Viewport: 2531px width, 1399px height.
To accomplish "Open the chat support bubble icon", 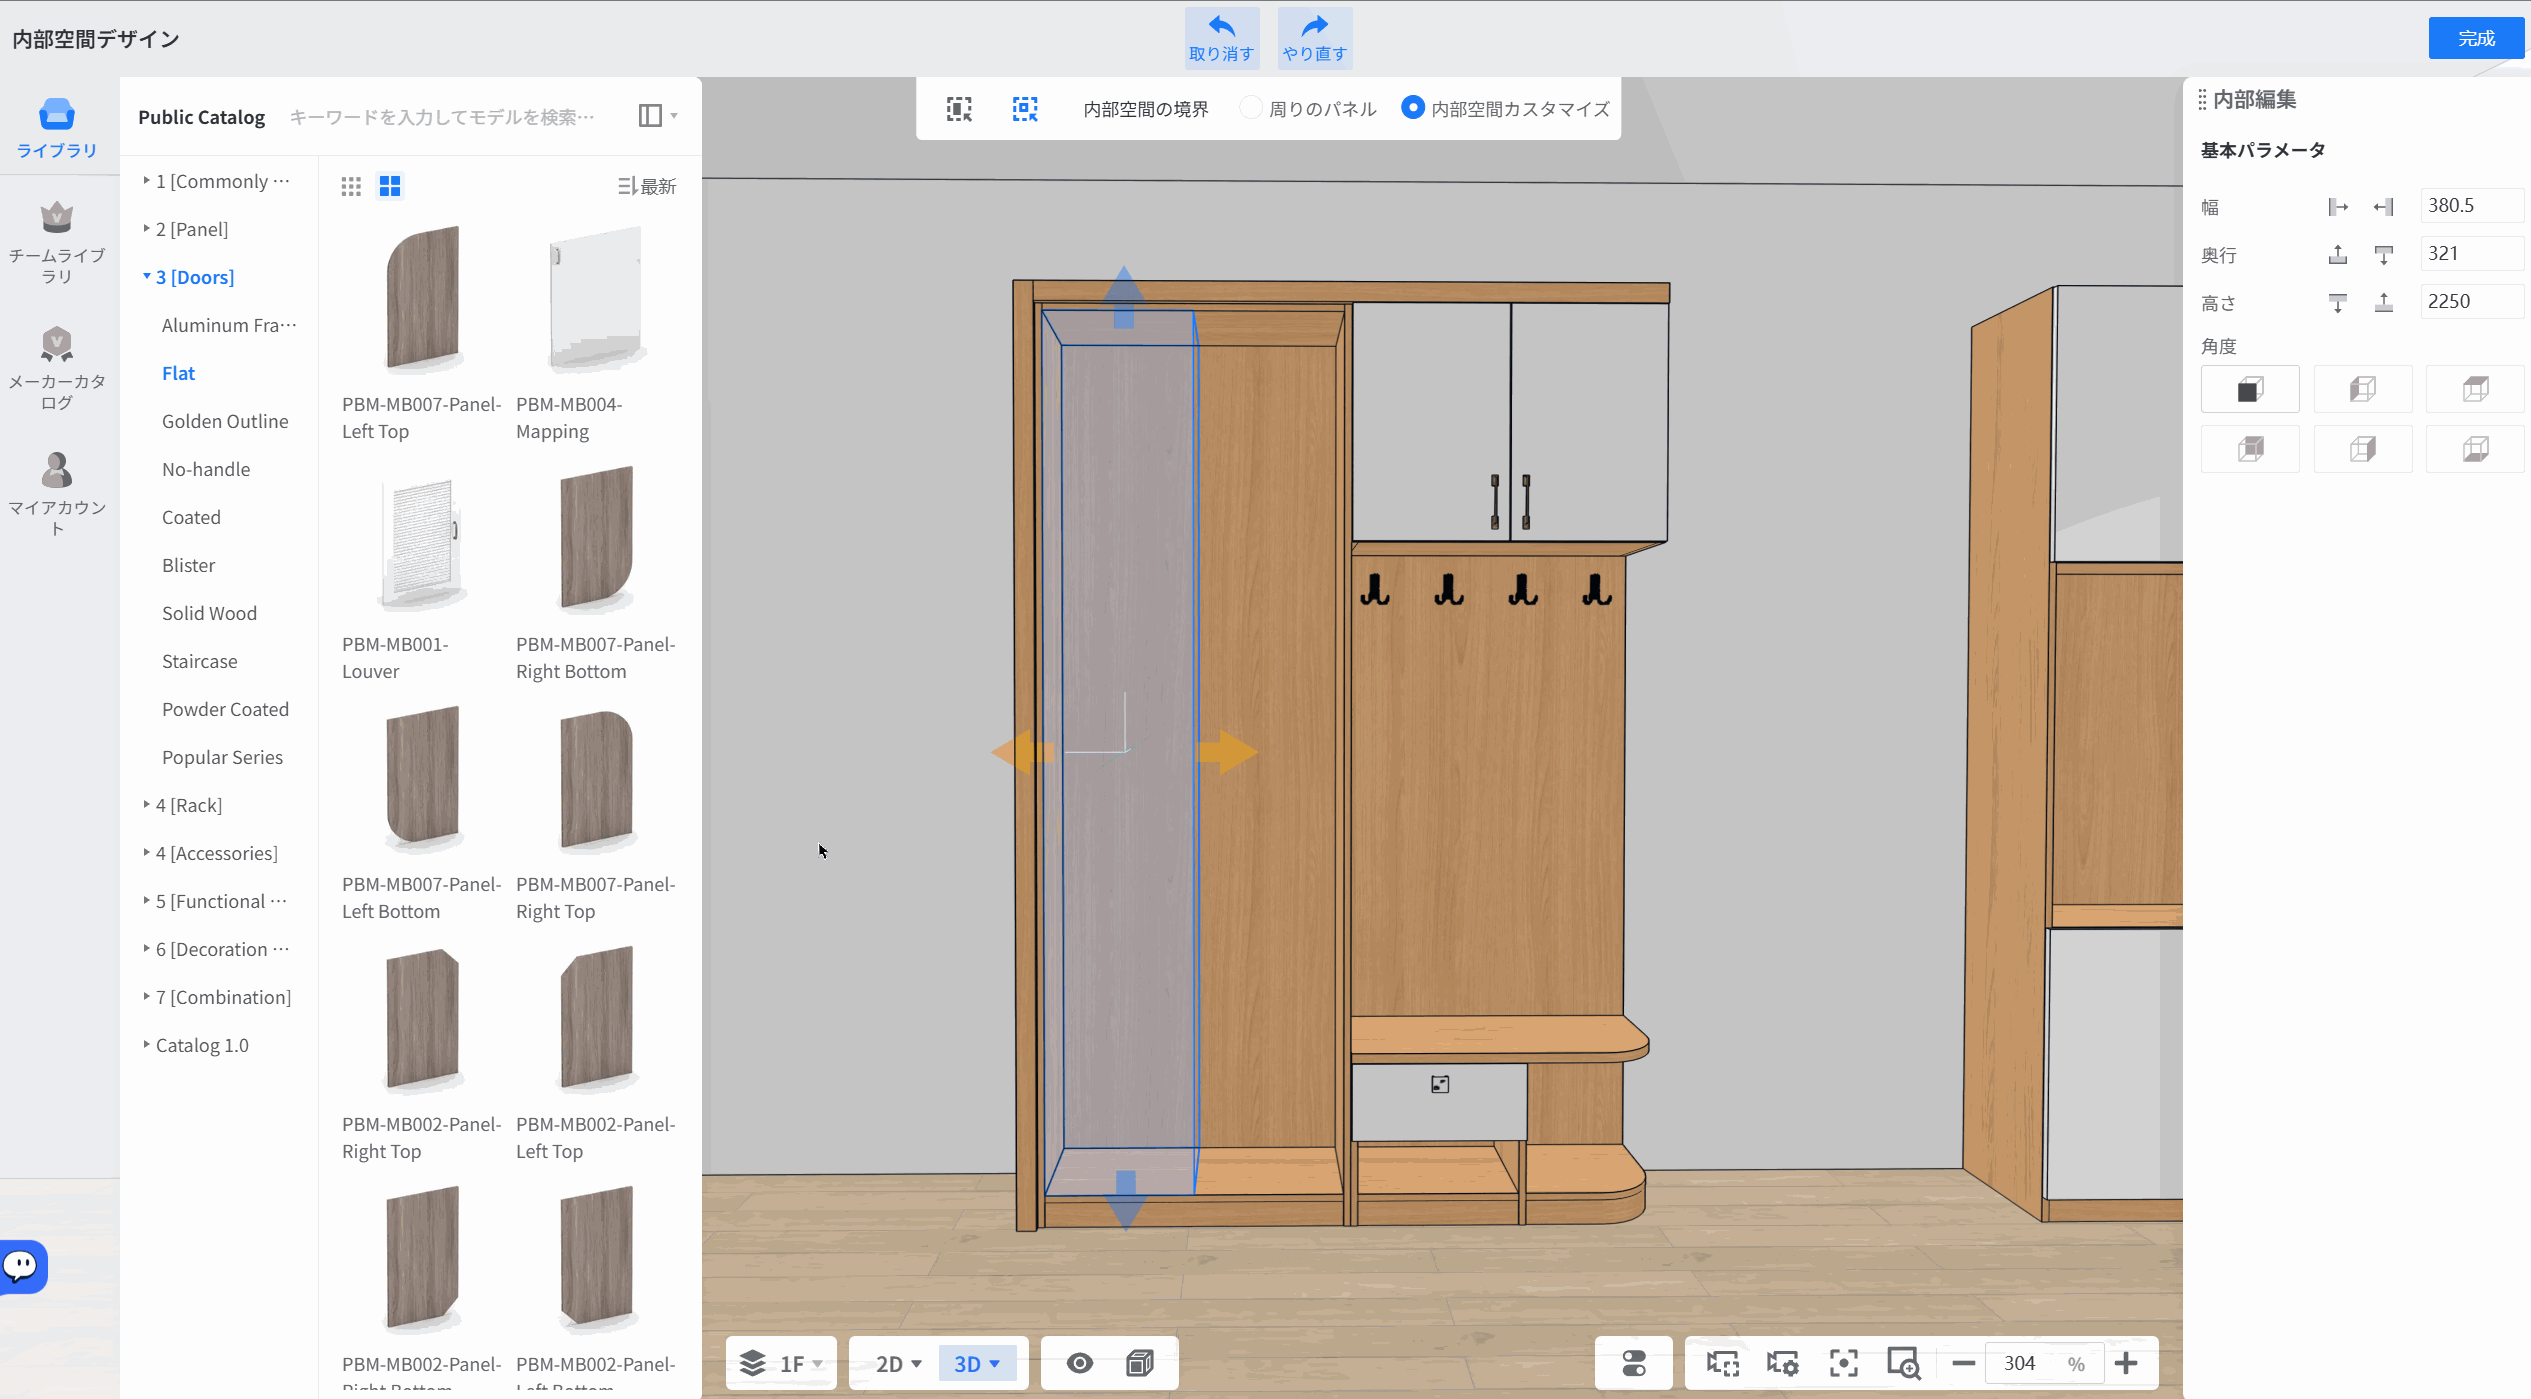I will (x=22, y=1267).
